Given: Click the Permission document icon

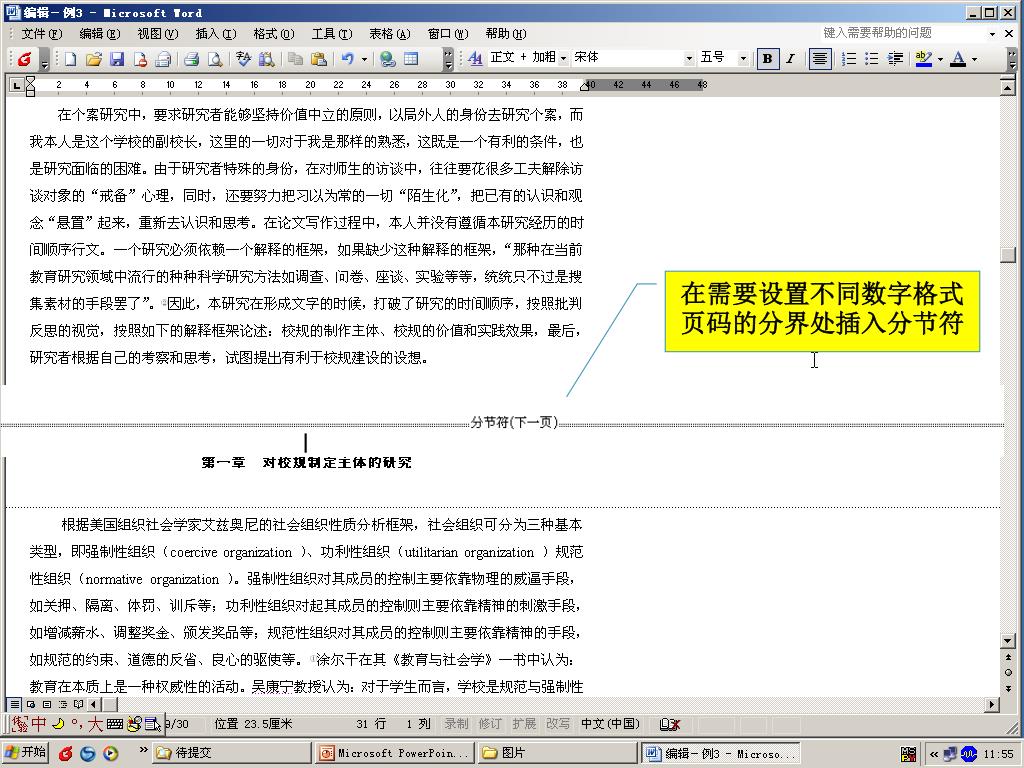Looking at the screenshot, I should (140, 59).
